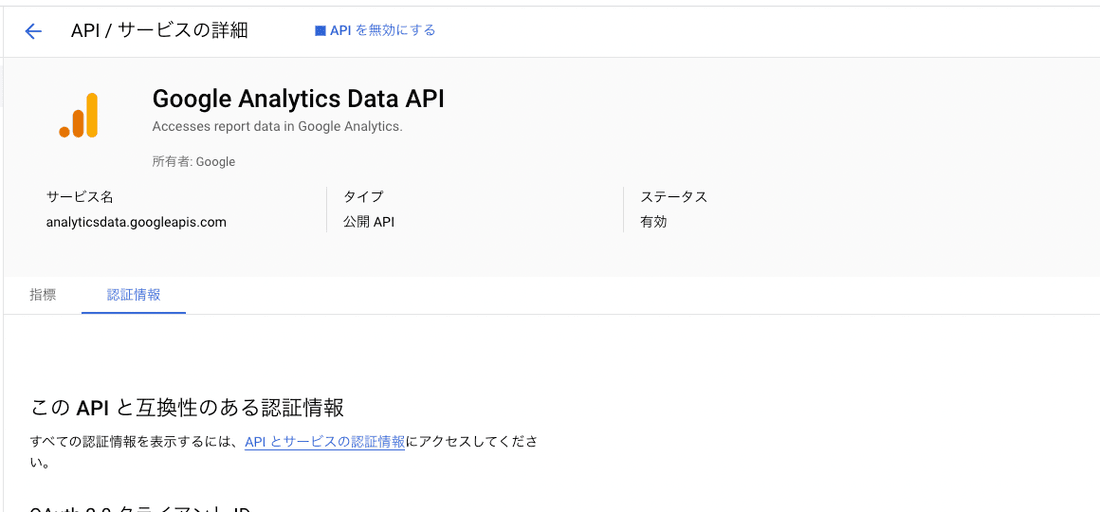Click the ステータス label

(x=673, y=196)
